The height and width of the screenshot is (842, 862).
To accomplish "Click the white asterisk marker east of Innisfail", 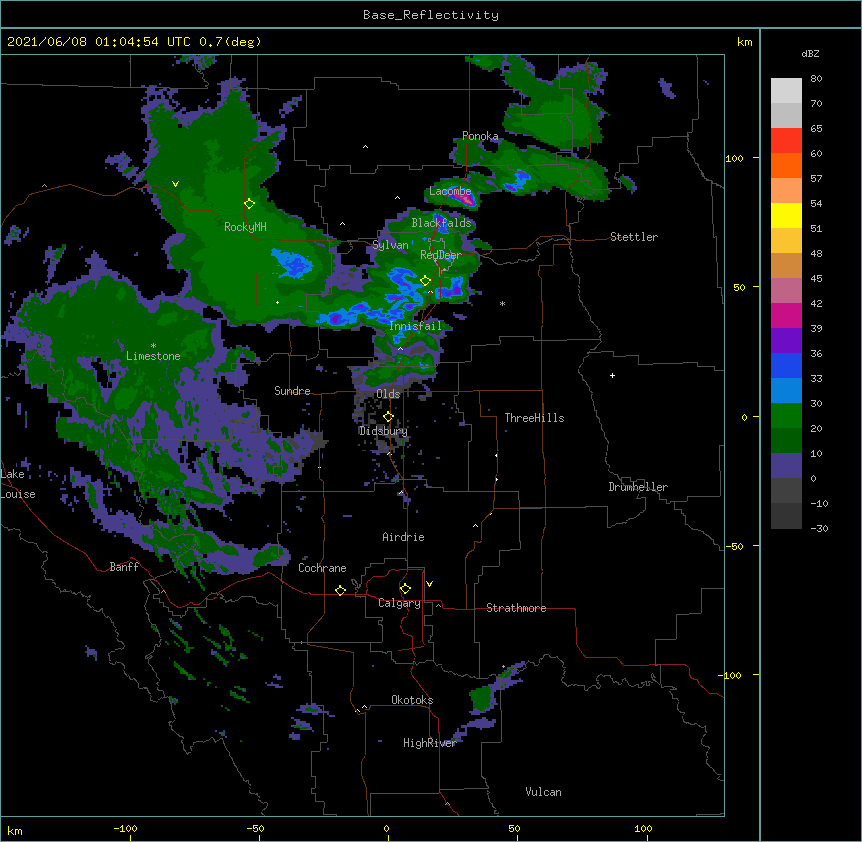I will pyautogui.click(x=502, y=303).
